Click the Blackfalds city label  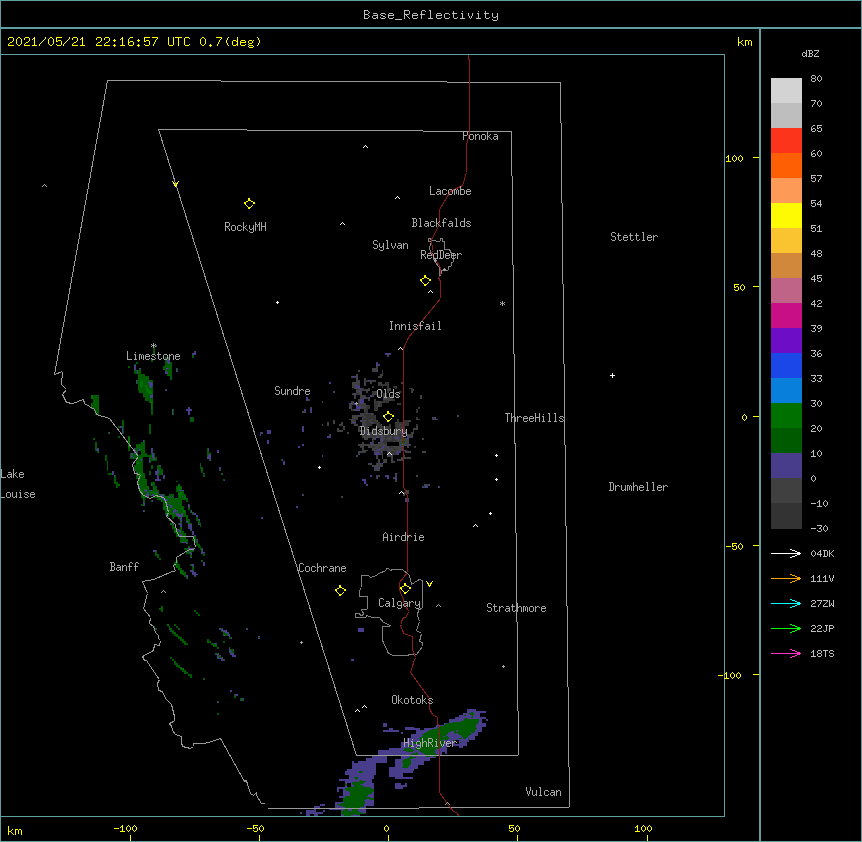441,223
